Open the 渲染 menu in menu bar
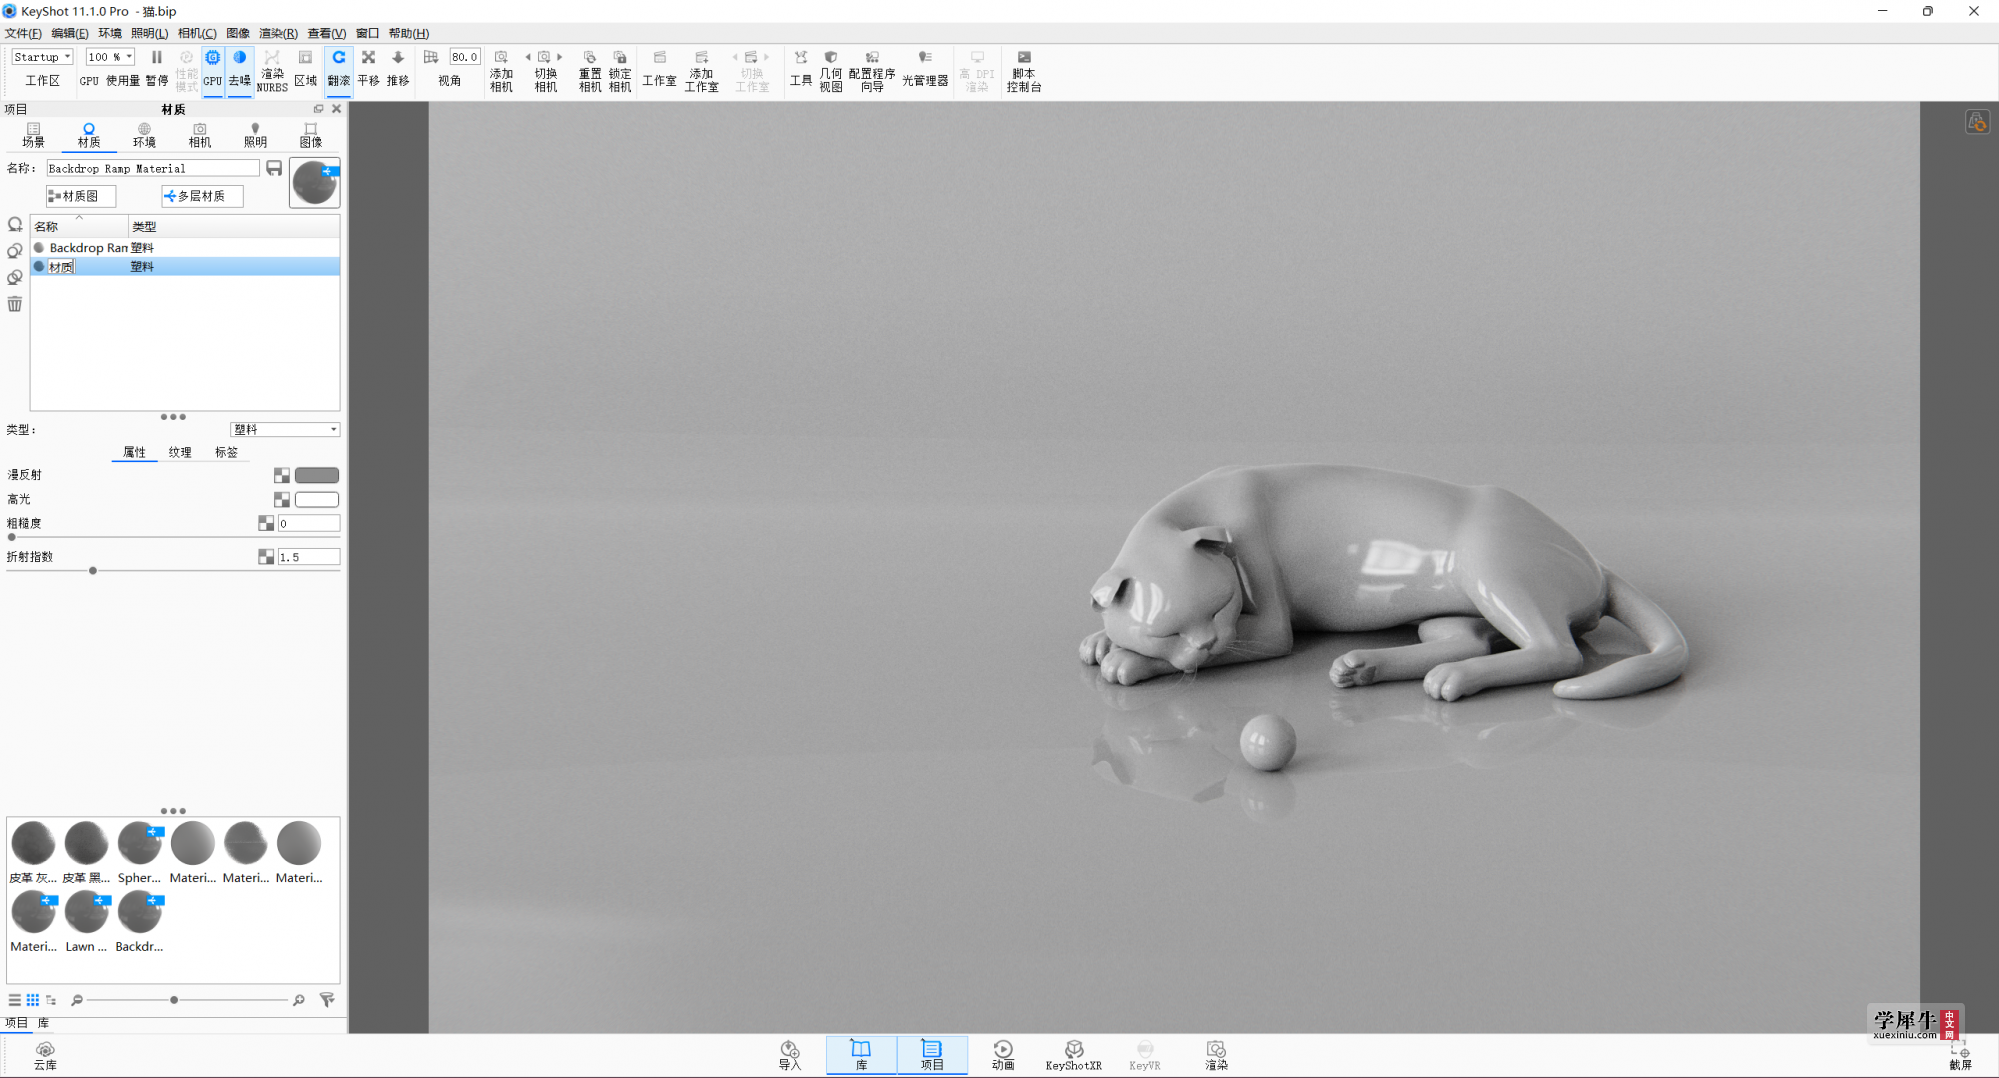Viewport: 1999px width, 1078px height. coord(278,33)
